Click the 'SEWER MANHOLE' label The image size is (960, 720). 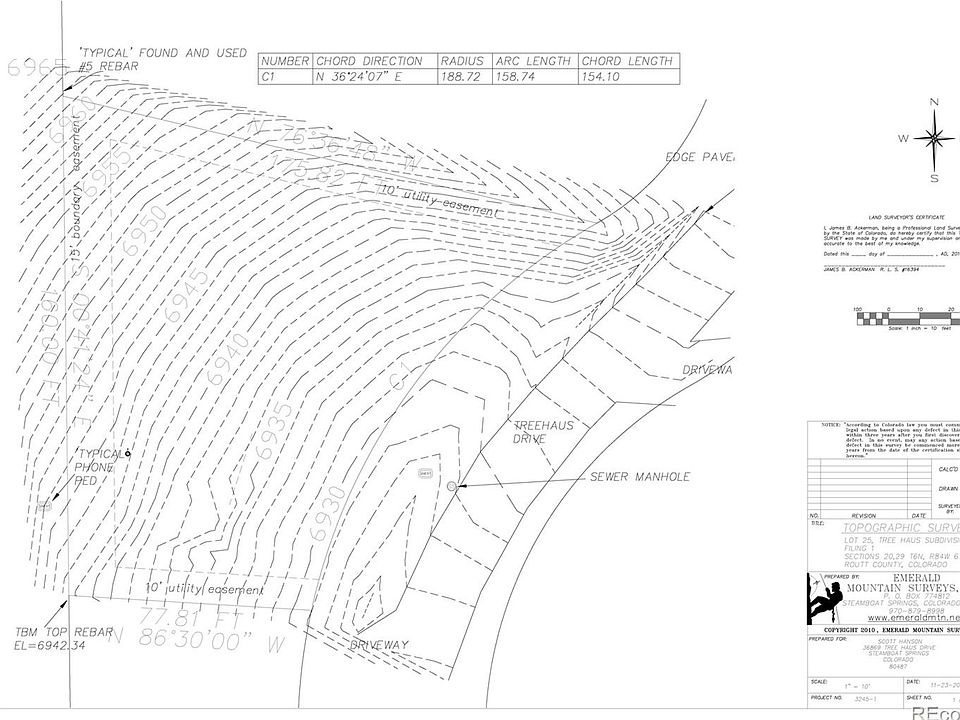tap(640, 476)
